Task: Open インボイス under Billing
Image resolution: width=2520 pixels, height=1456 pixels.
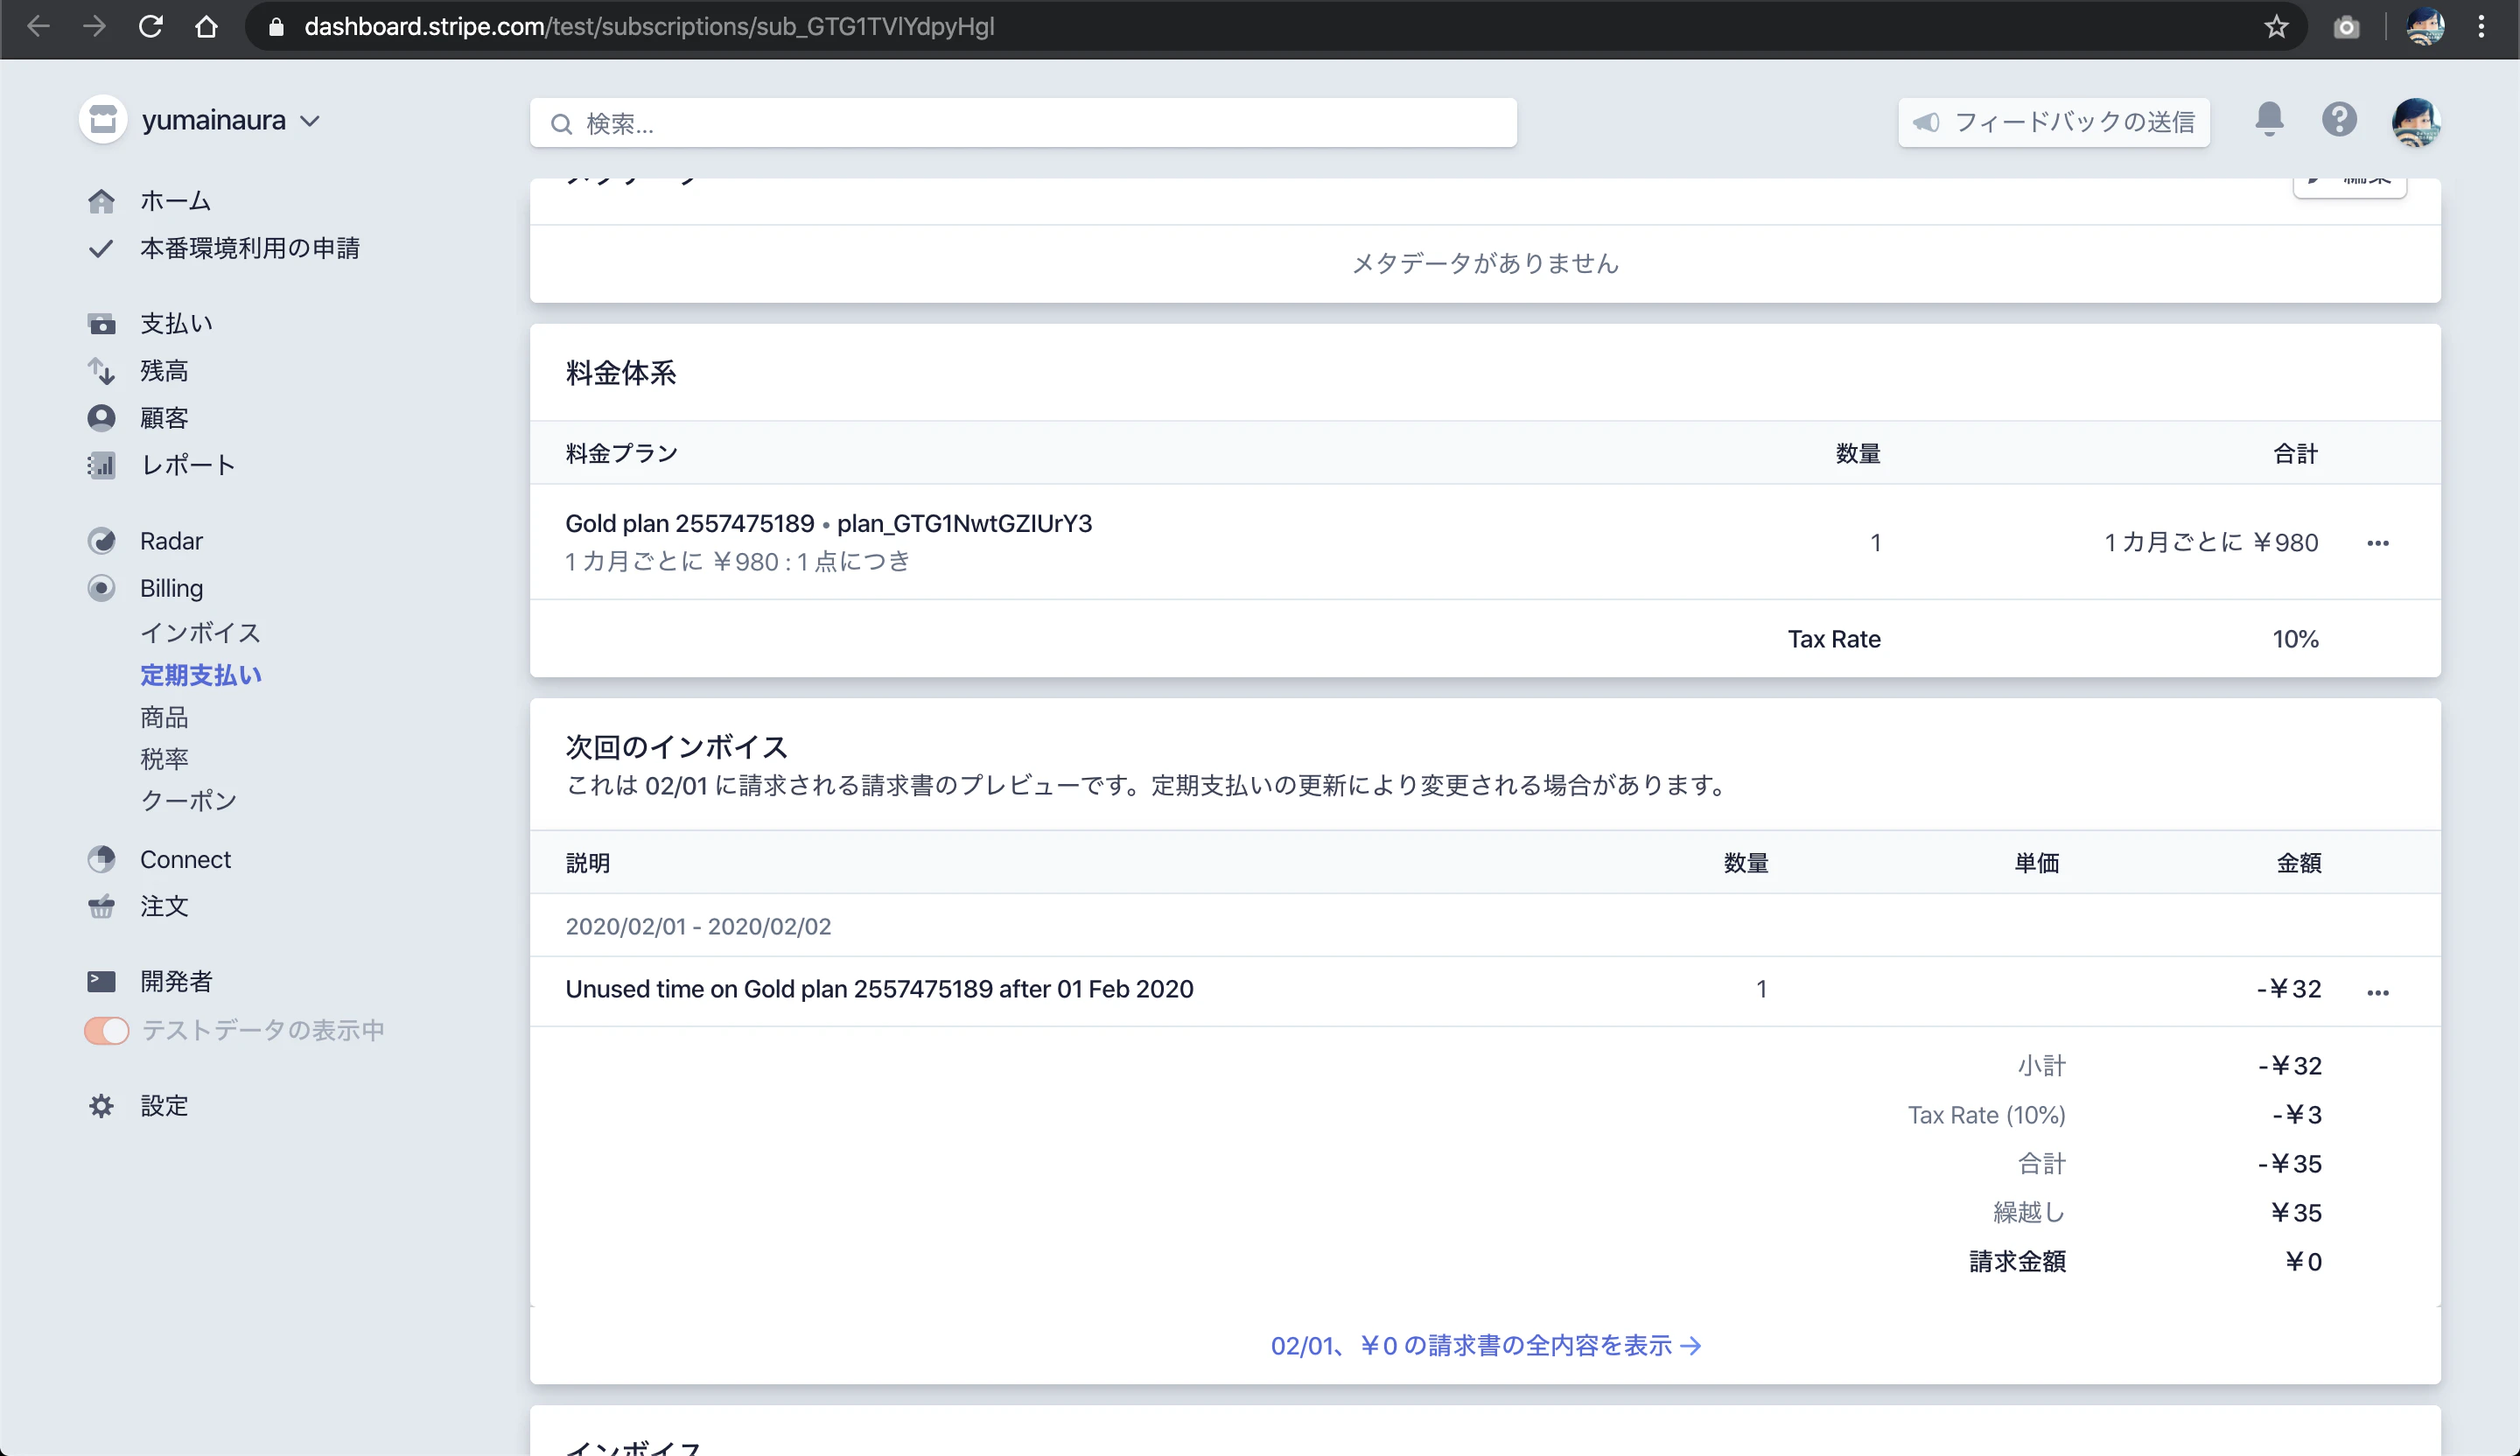Action: click(x=200, y=633)
